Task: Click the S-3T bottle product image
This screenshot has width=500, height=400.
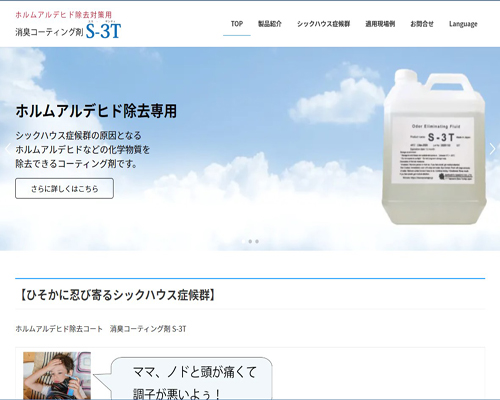Action: [x=434, y=147]
